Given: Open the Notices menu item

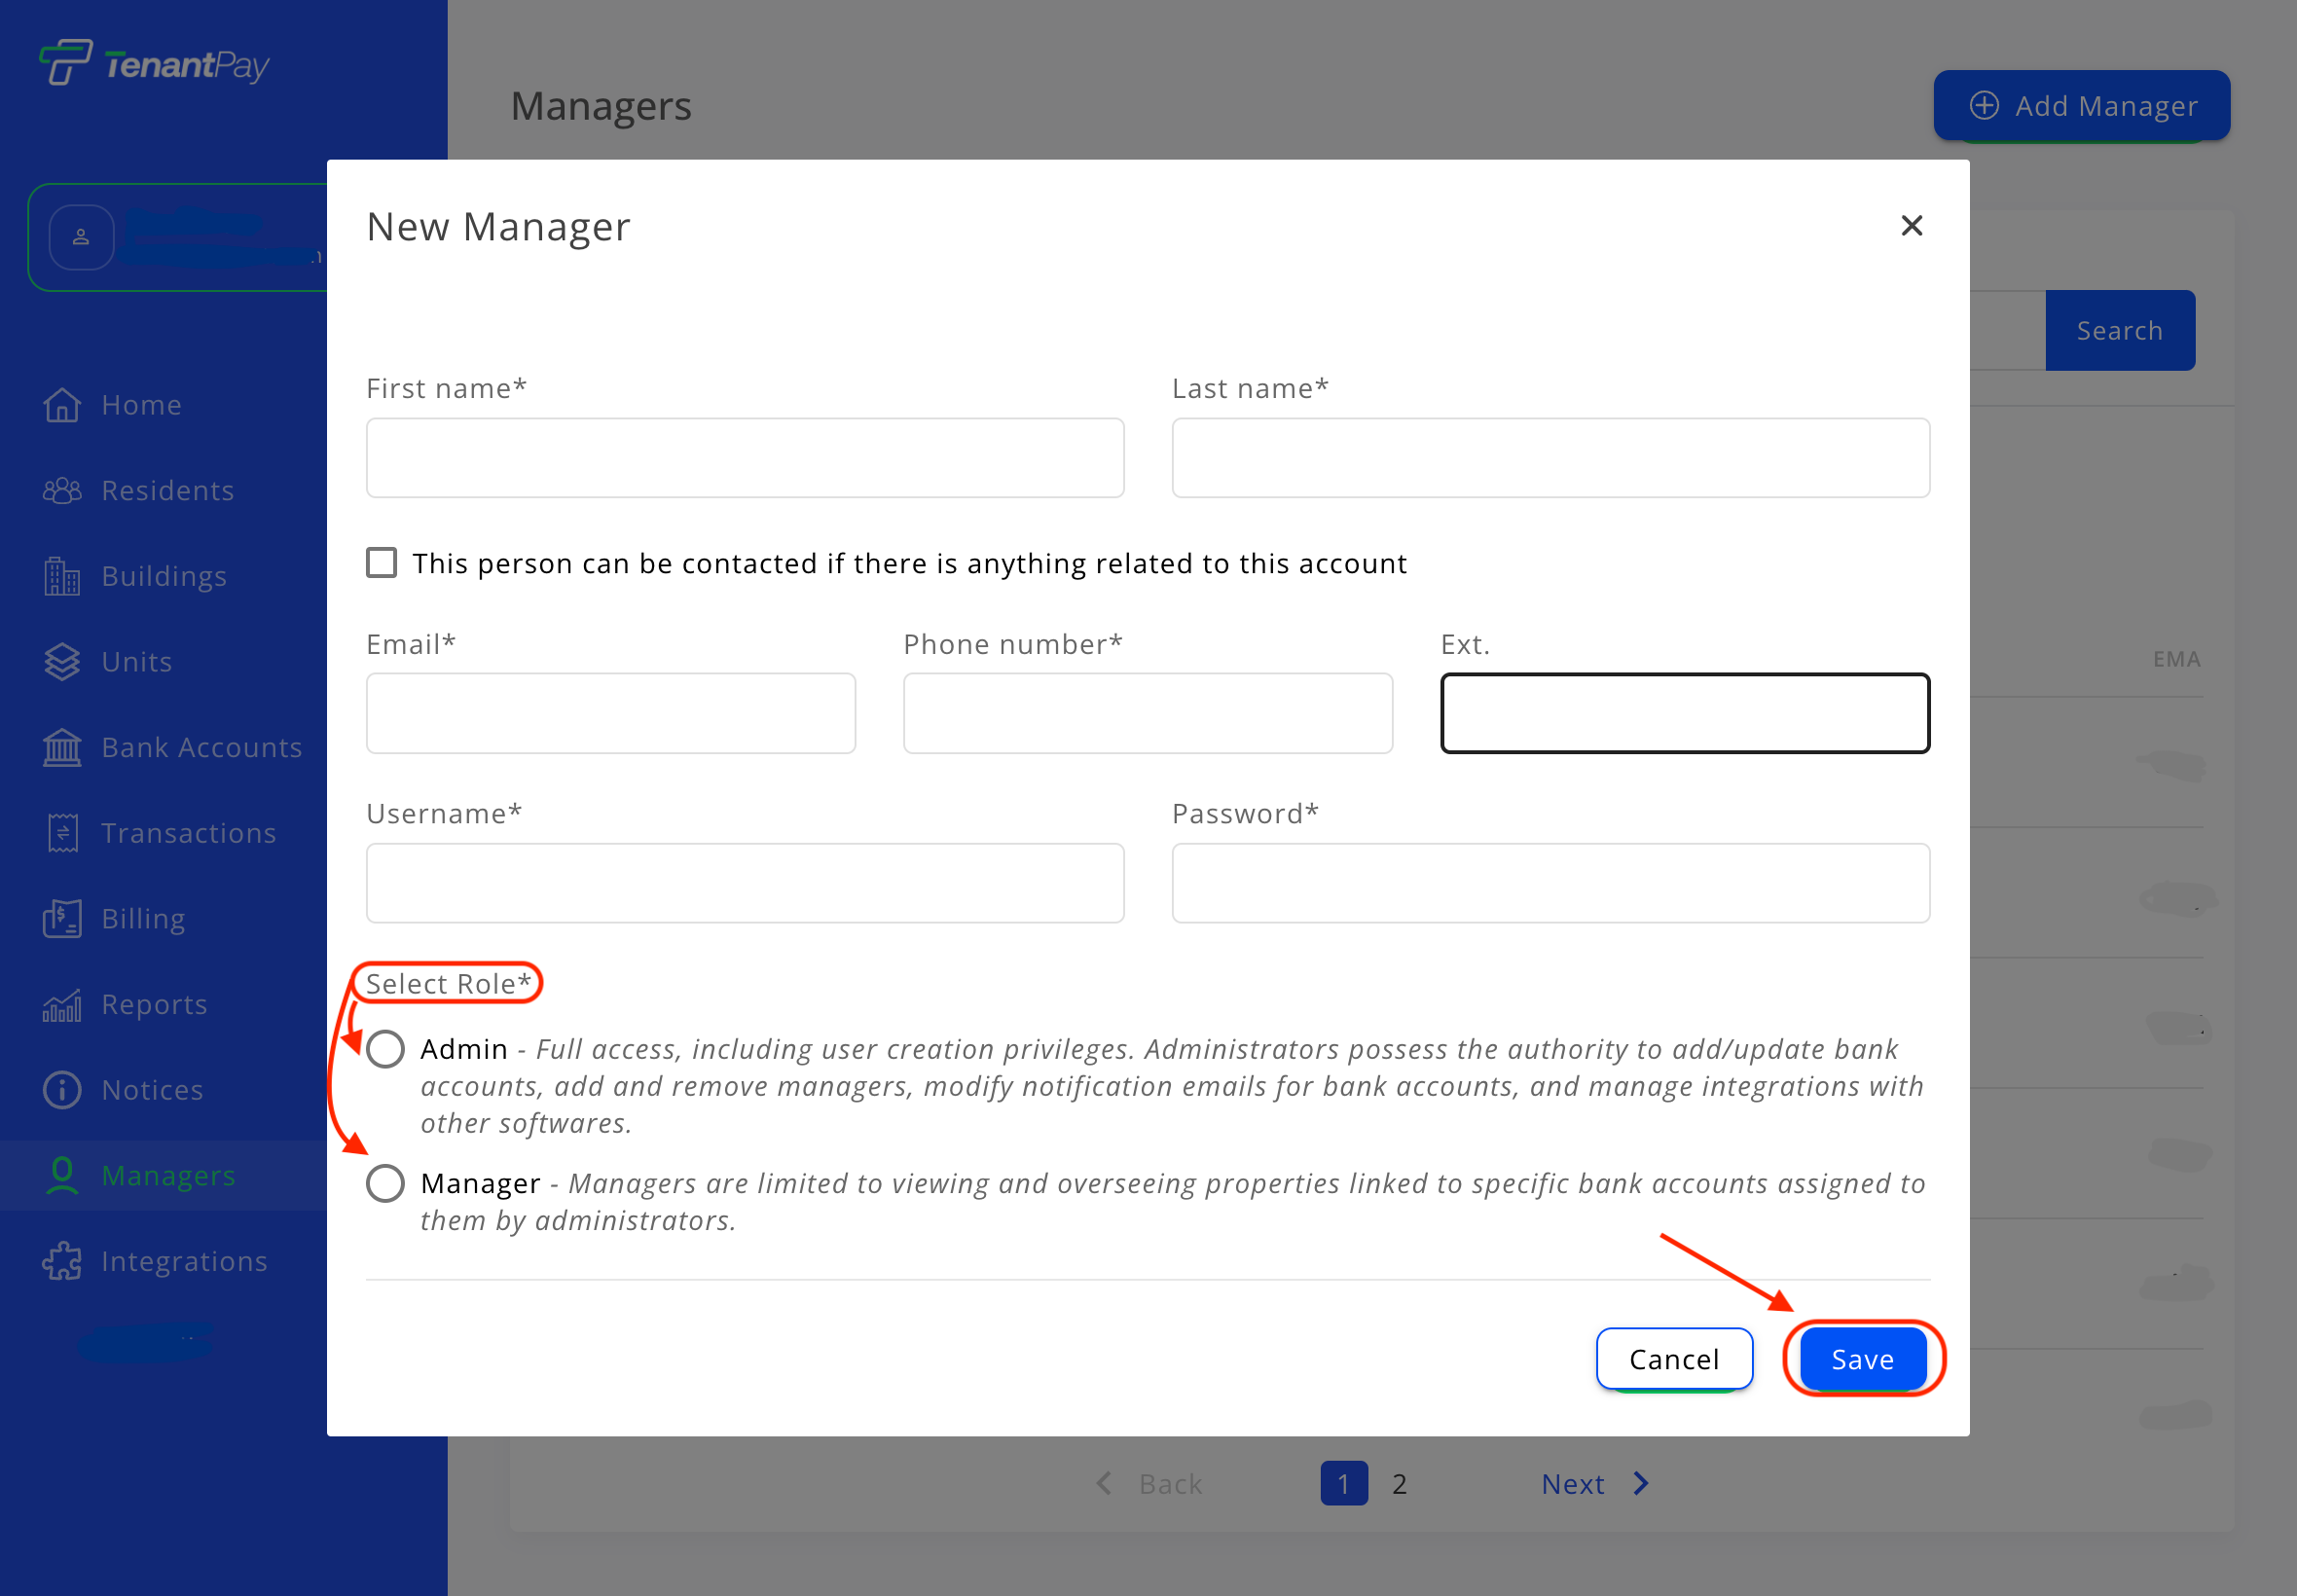Looking at the screenshot, I should click(x=152, y=1090).
